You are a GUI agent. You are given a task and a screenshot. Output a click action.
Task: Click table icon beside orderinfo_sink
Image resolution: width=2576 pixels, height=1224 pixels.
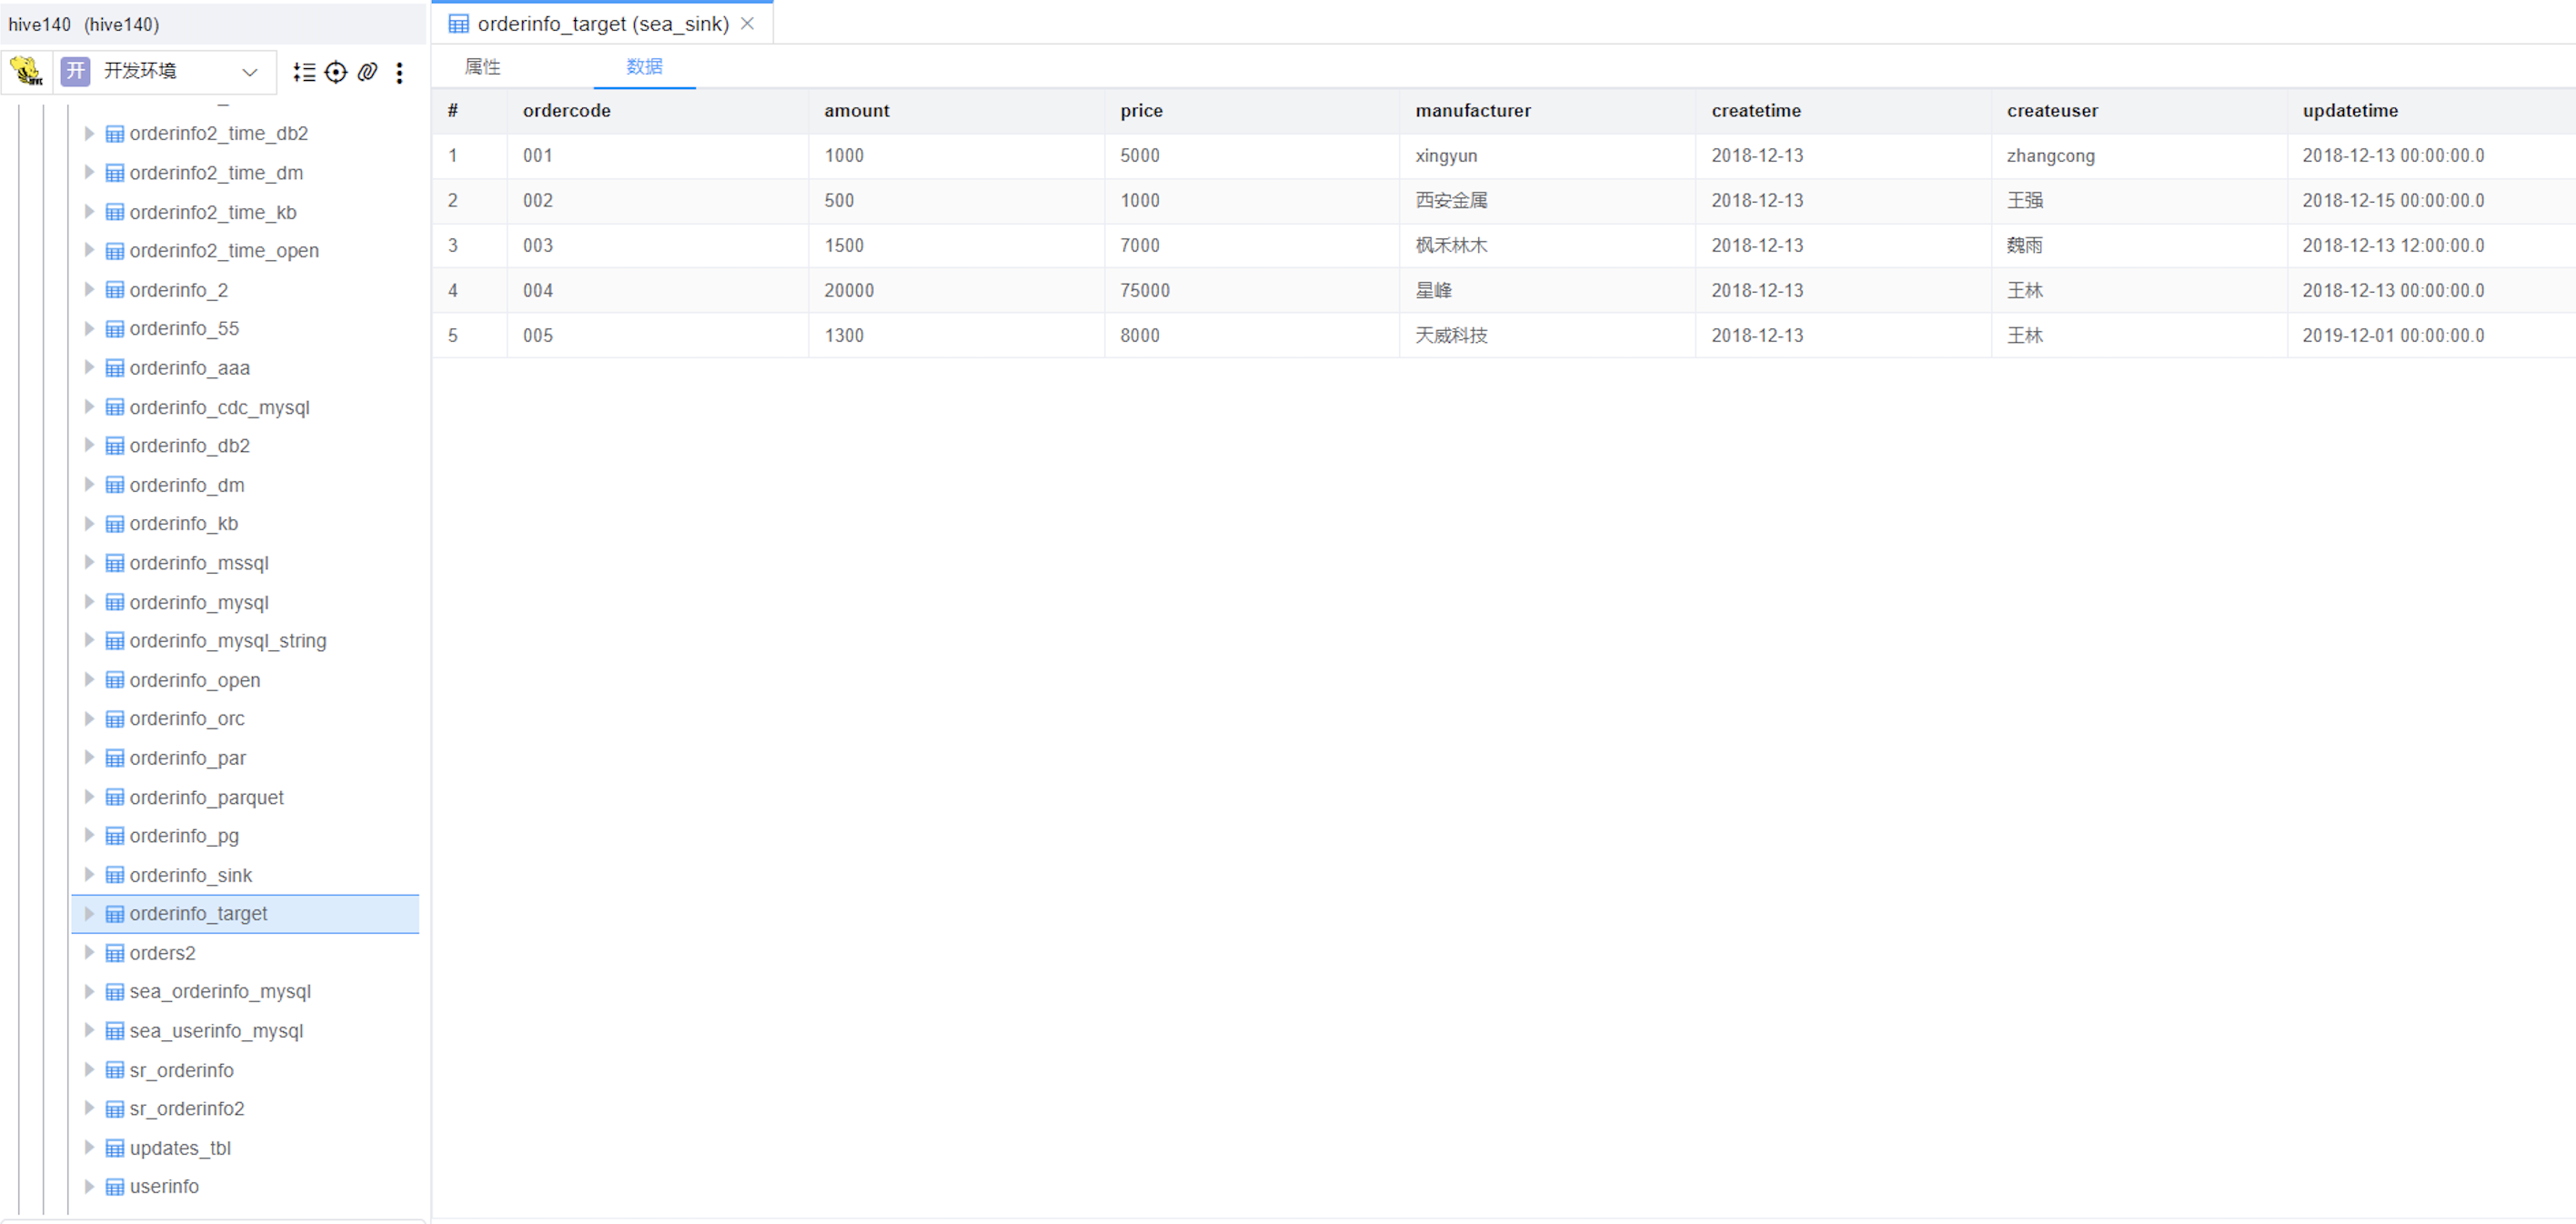click(x=115, y=876)
